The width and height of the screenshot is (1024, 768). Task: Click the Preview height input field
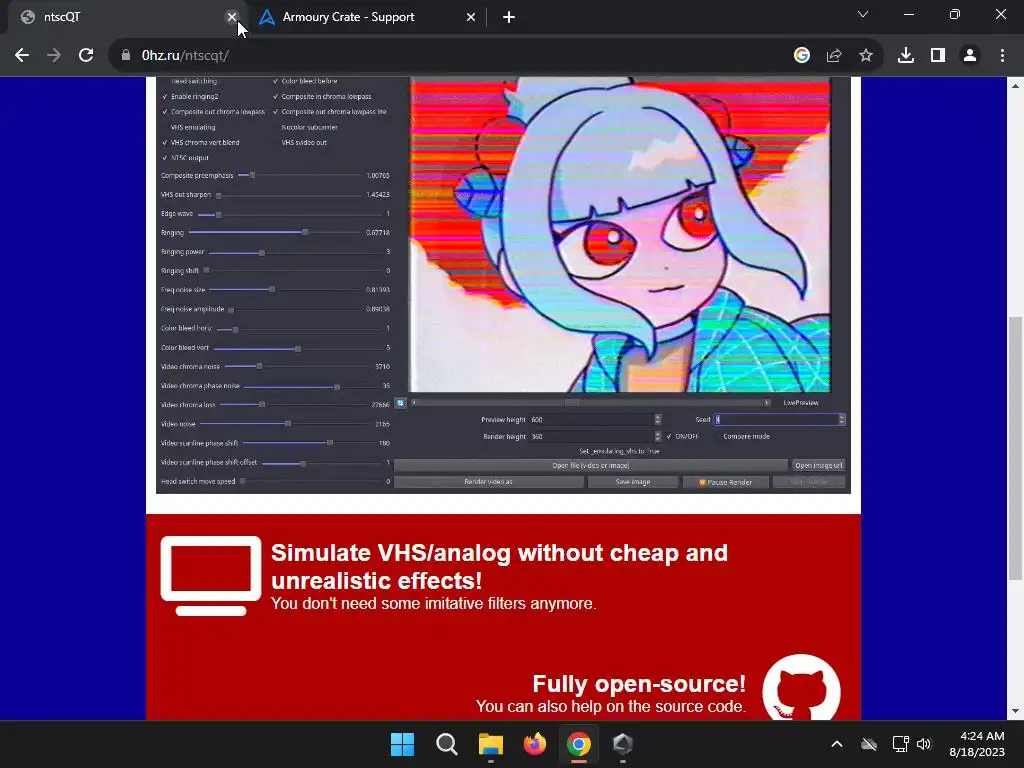592,419
